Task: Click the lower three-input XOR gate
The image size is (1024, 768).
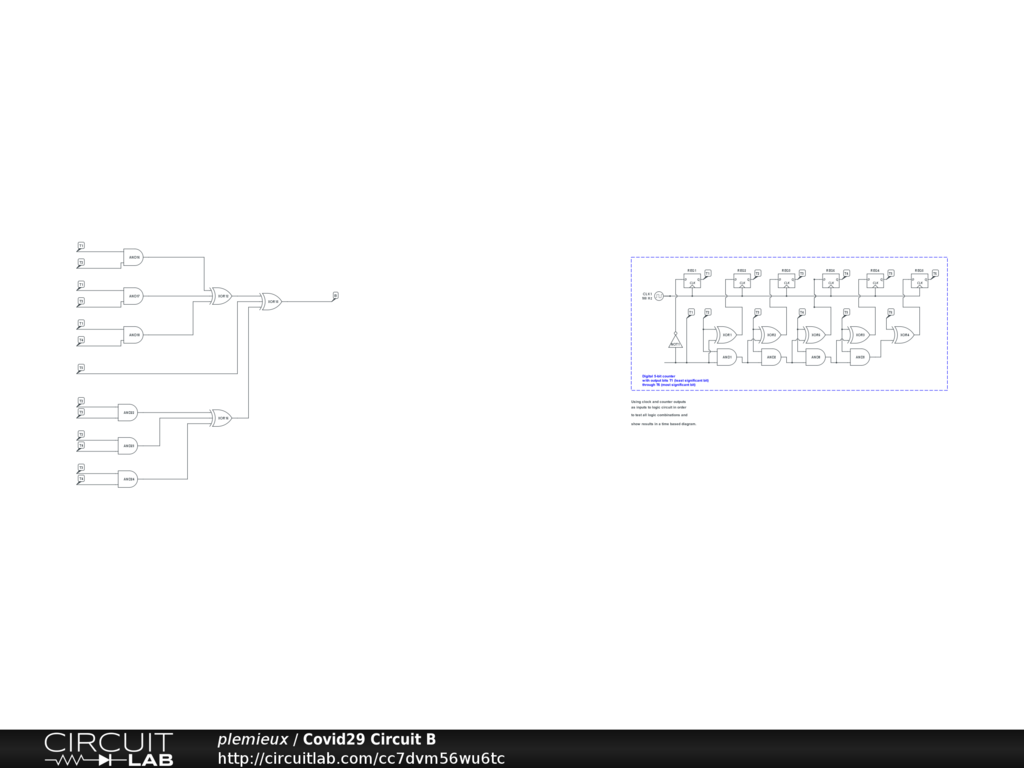Action: click(x=222, y=418)
